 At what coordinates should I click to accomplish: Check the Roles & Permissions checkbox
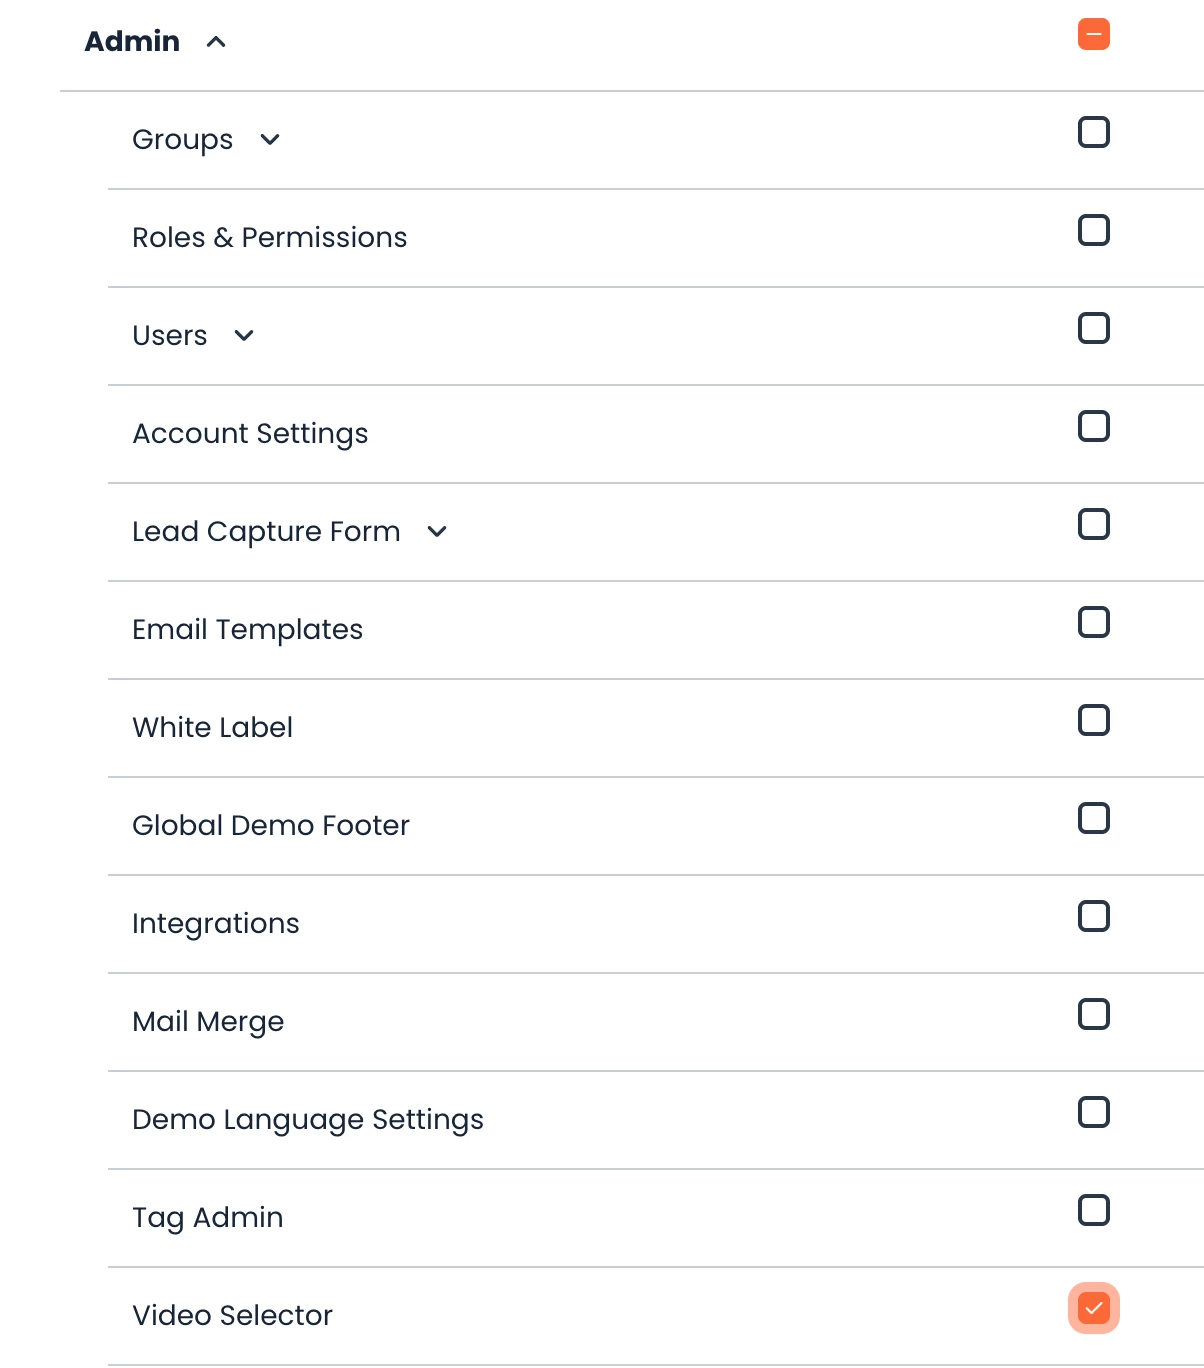click(1094, 230)
